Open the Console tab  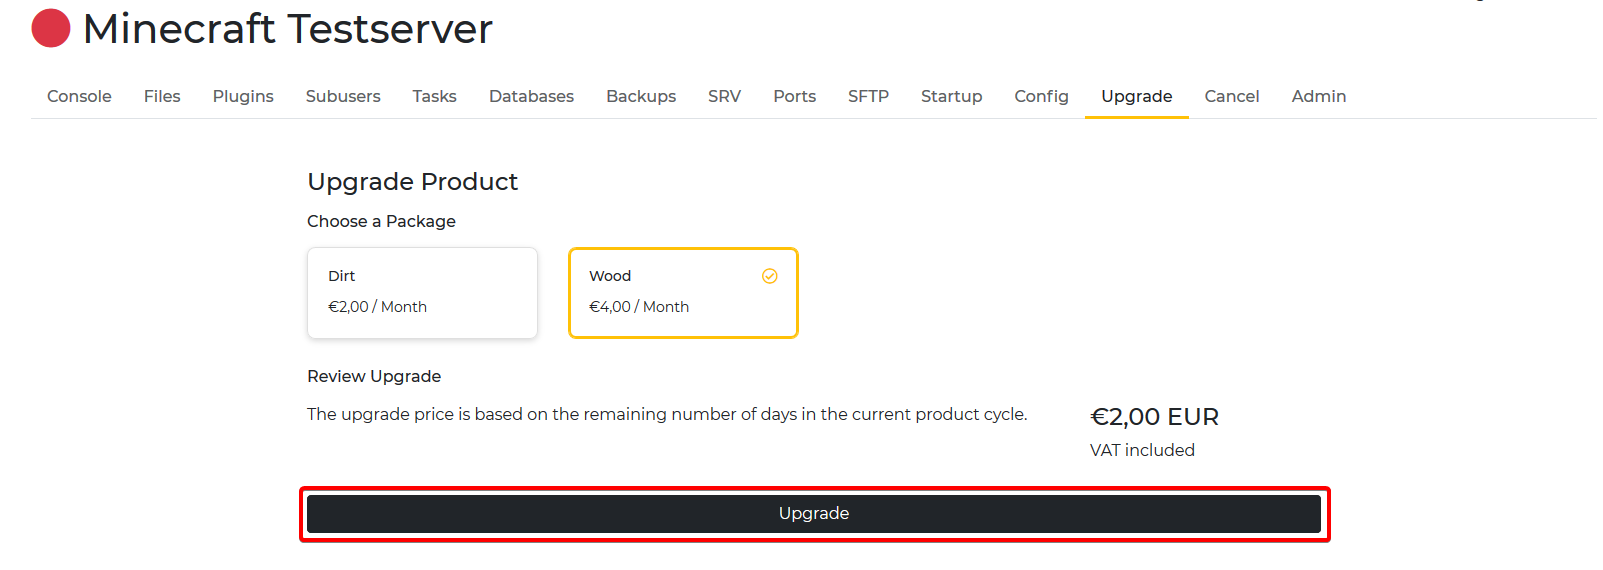coord(79,96)
